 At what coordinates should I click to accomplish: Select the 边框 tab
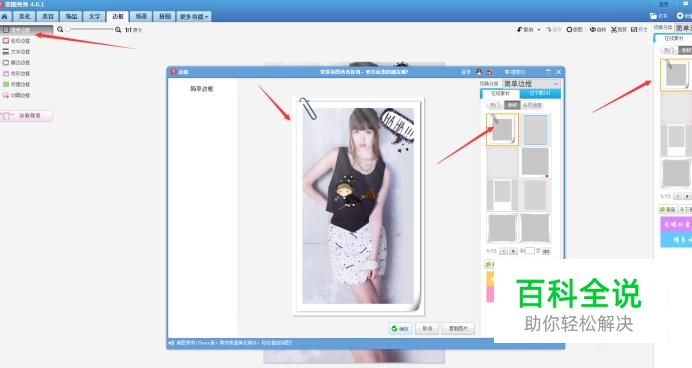[x=118, y=16]
